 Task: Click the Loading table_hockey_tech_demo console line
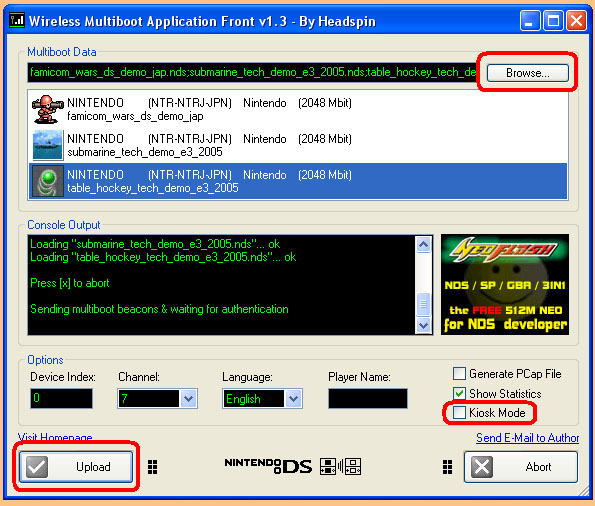click(163, 257)
